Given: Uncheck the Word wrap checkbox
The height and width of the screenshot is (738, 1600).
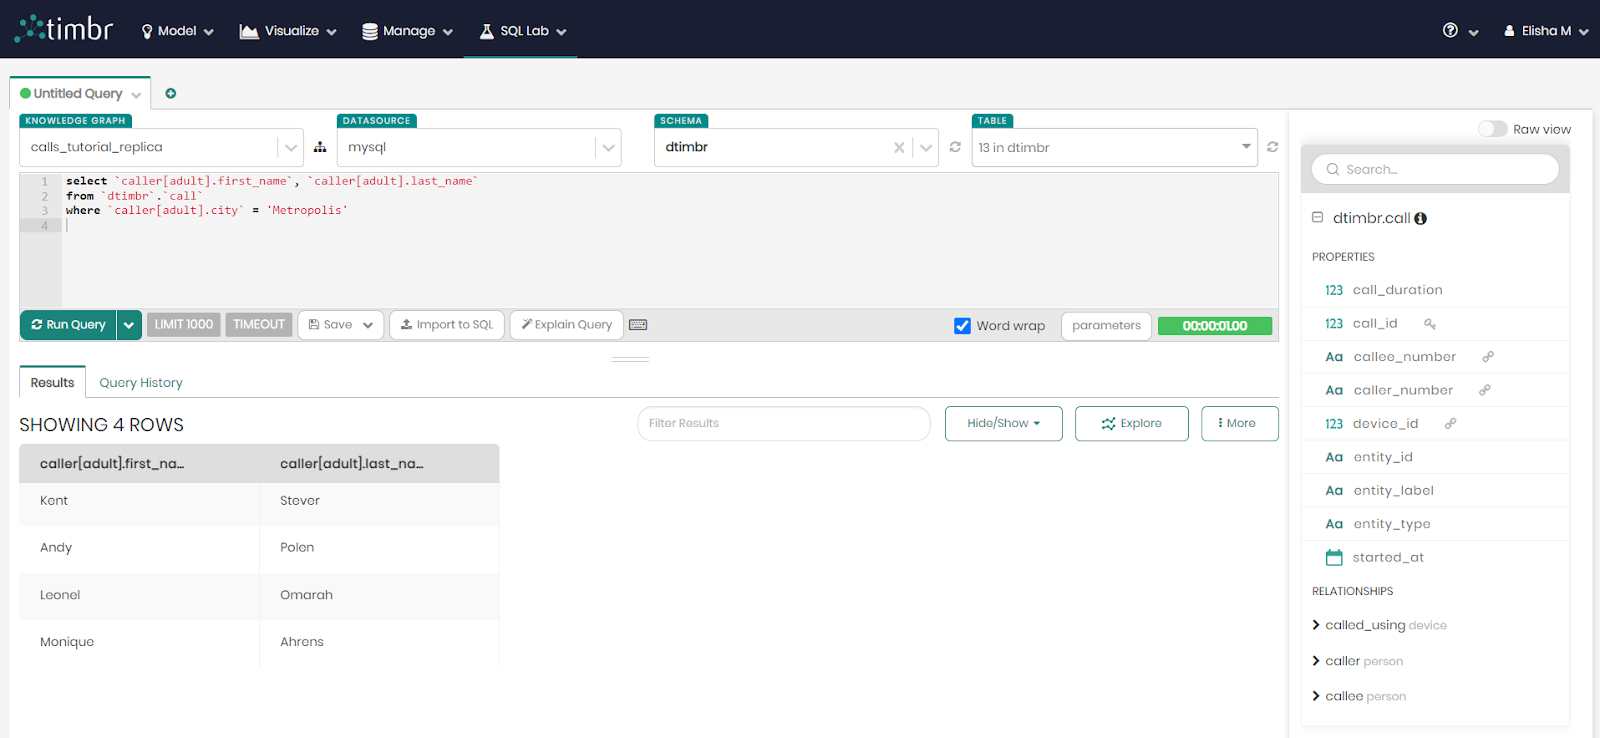Looking at the screenshot, I should coord(962,326).
